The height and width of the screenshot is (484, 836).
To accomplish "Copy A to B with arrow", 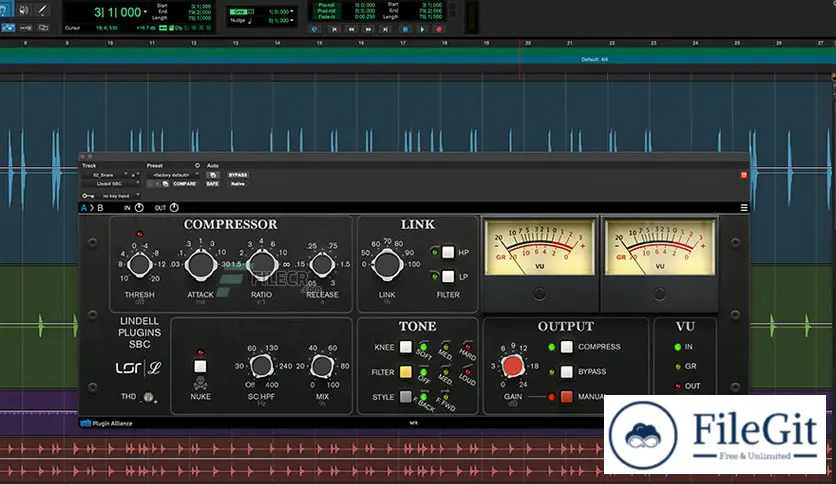I will click(x=92, y=208).
